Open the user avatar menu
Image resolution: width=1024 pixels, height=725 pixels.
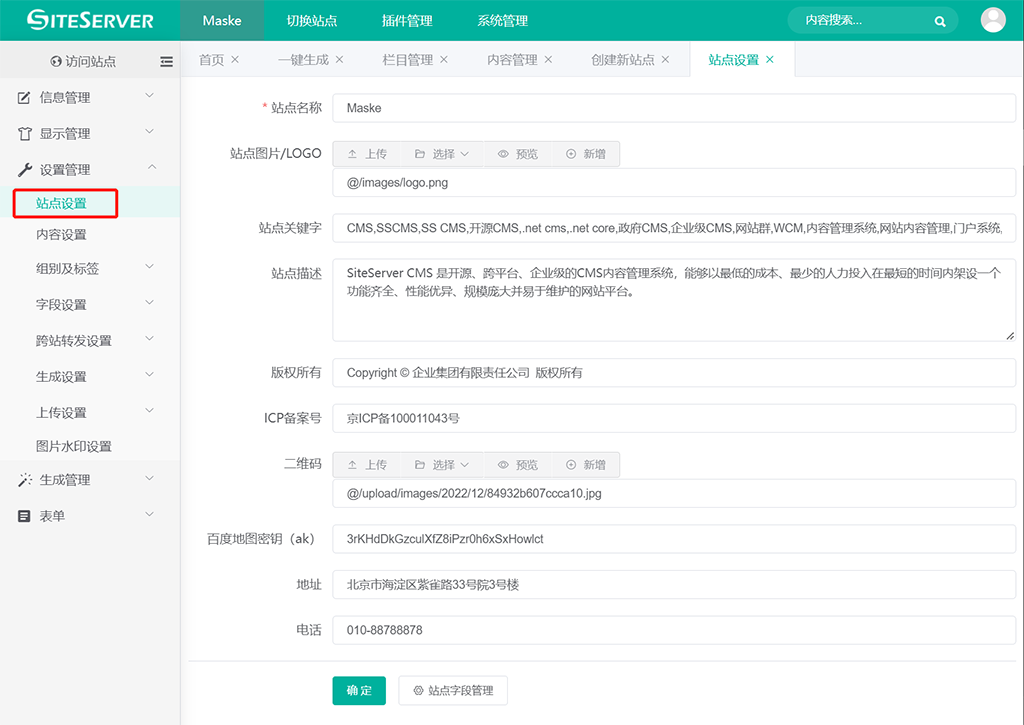click(993, 20)
